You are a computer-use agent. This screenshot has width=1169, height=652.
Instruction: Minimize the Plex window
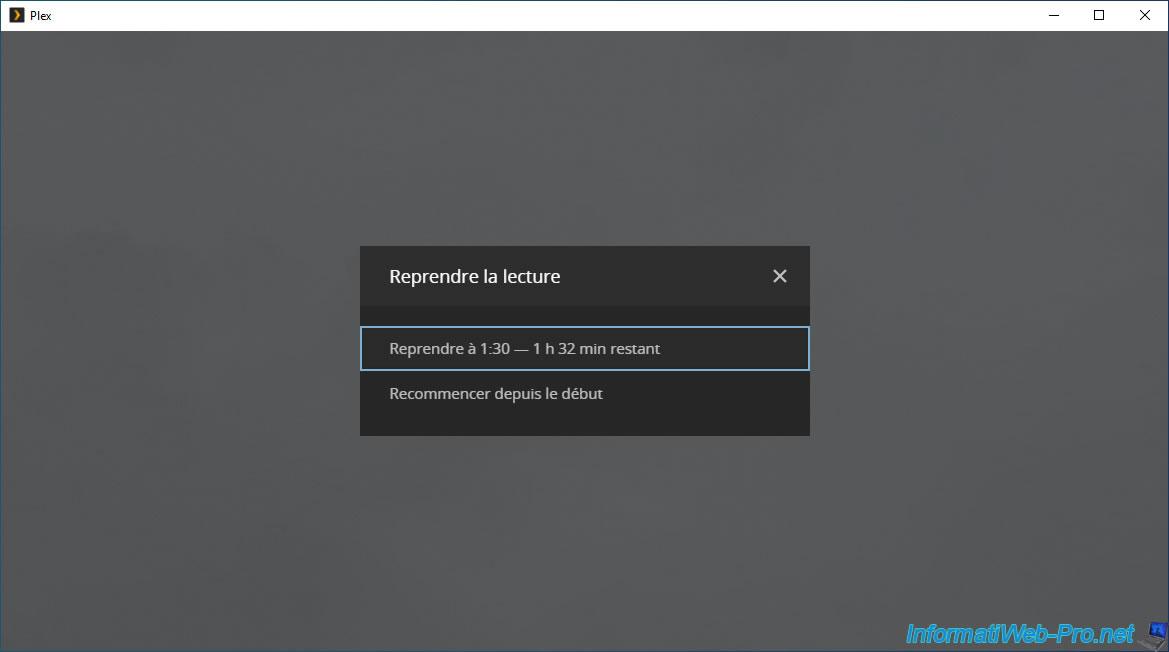click(x=1053, y=15)
